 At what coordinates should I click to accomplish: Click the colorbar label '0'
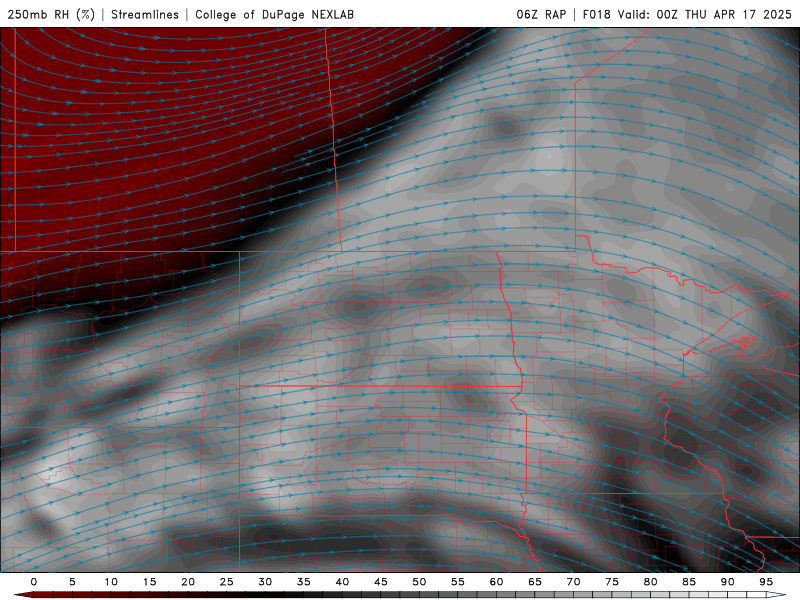[34, 582]
